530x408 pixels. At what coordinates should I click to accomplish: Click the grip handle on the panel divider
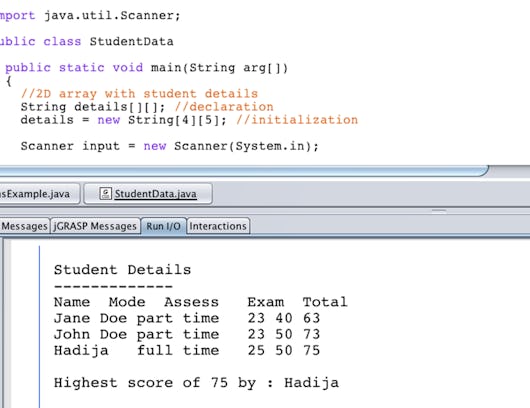click(x=439, y=211)
